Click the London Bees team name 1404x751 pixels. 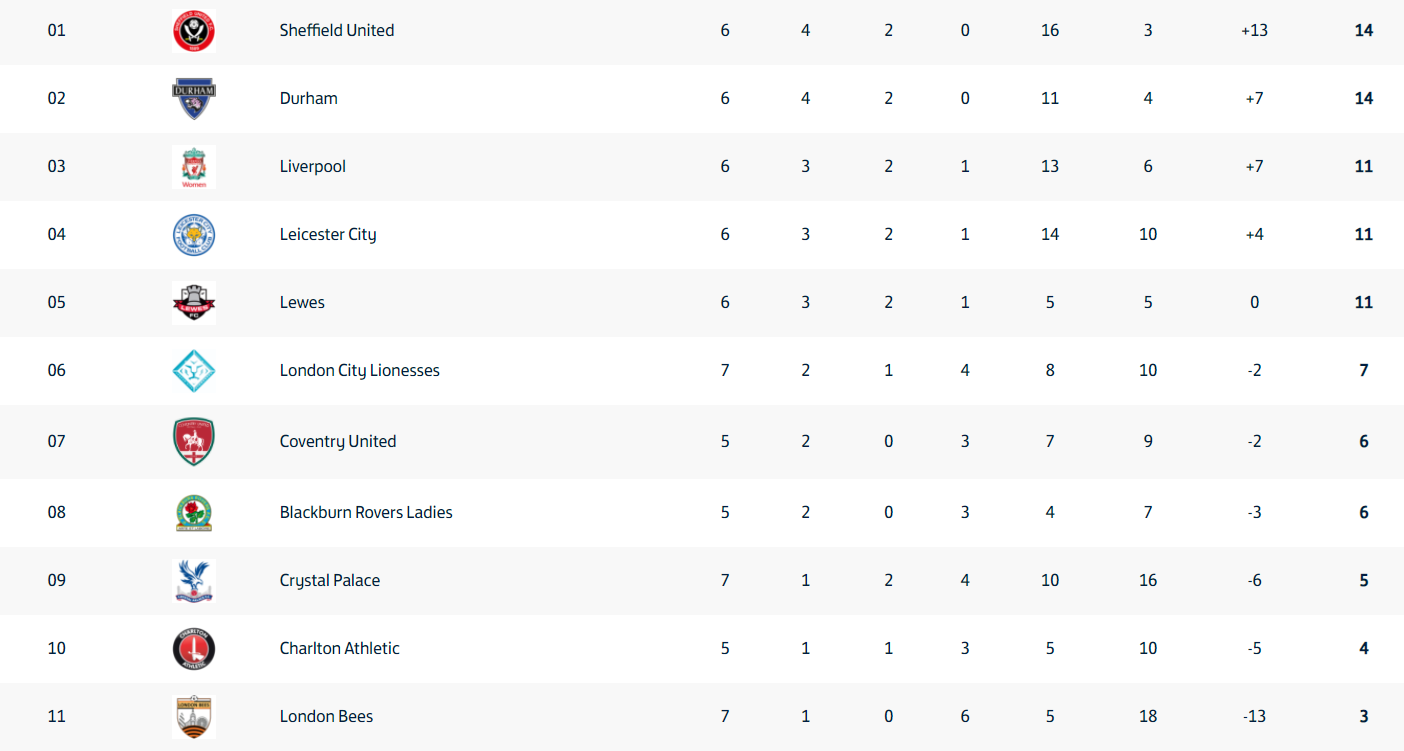(x=327, y=716)
